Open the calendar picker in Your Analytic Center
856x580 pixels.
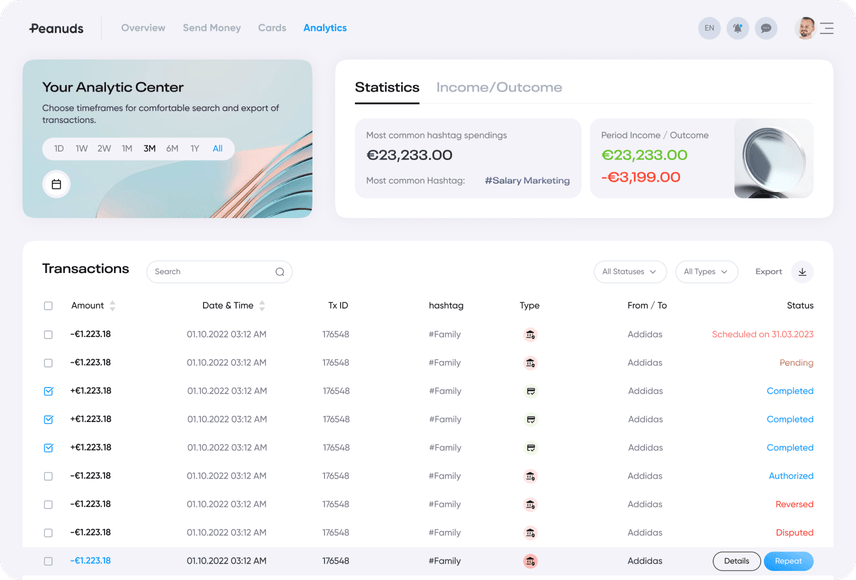(57, 184)
